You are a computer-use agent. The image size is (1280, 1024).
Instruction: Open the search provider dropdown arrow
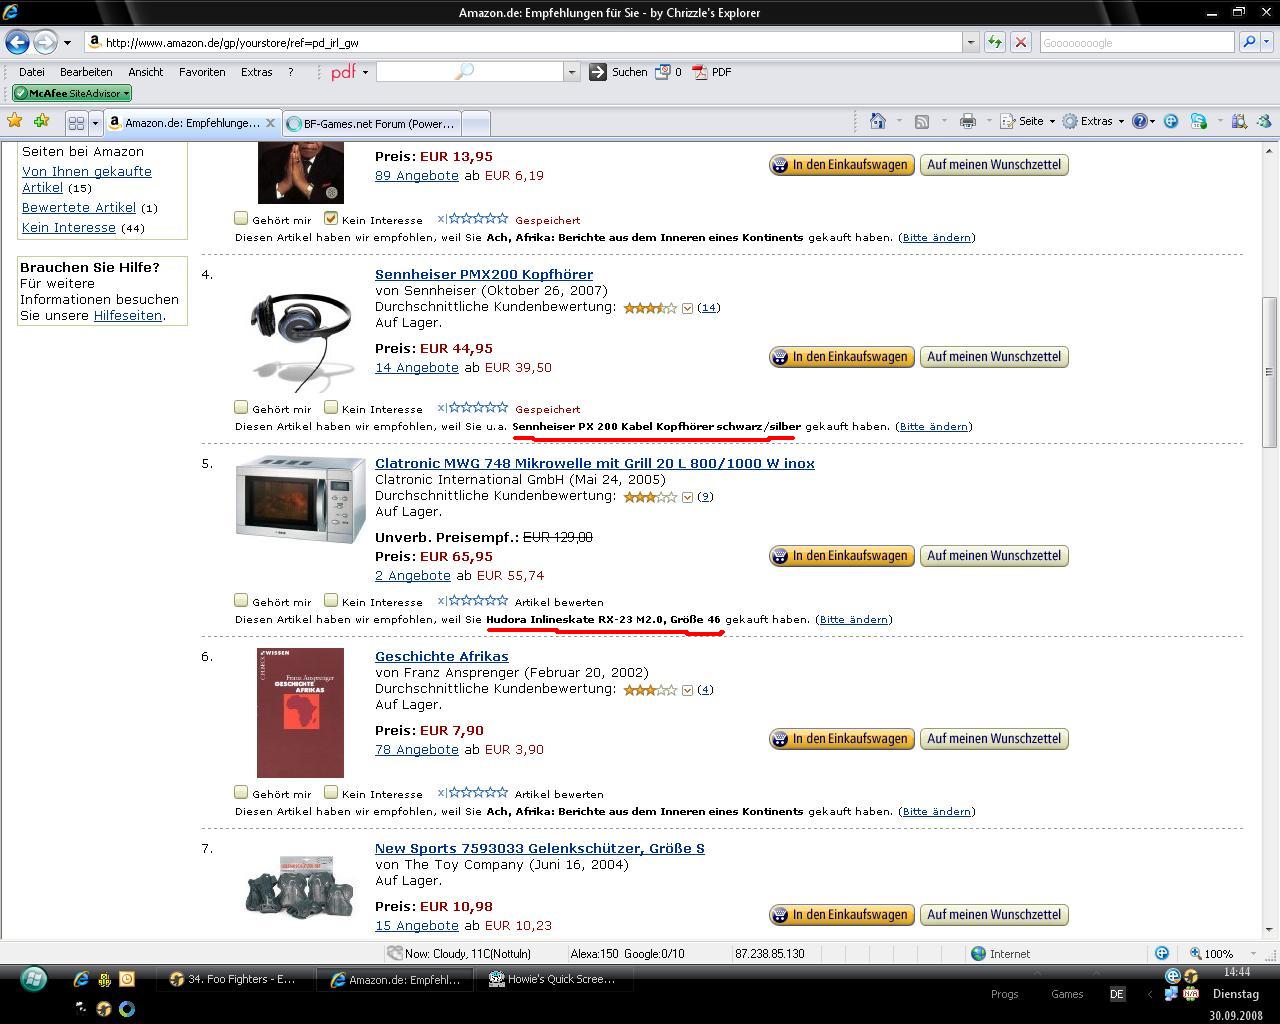pos(1268,42)
